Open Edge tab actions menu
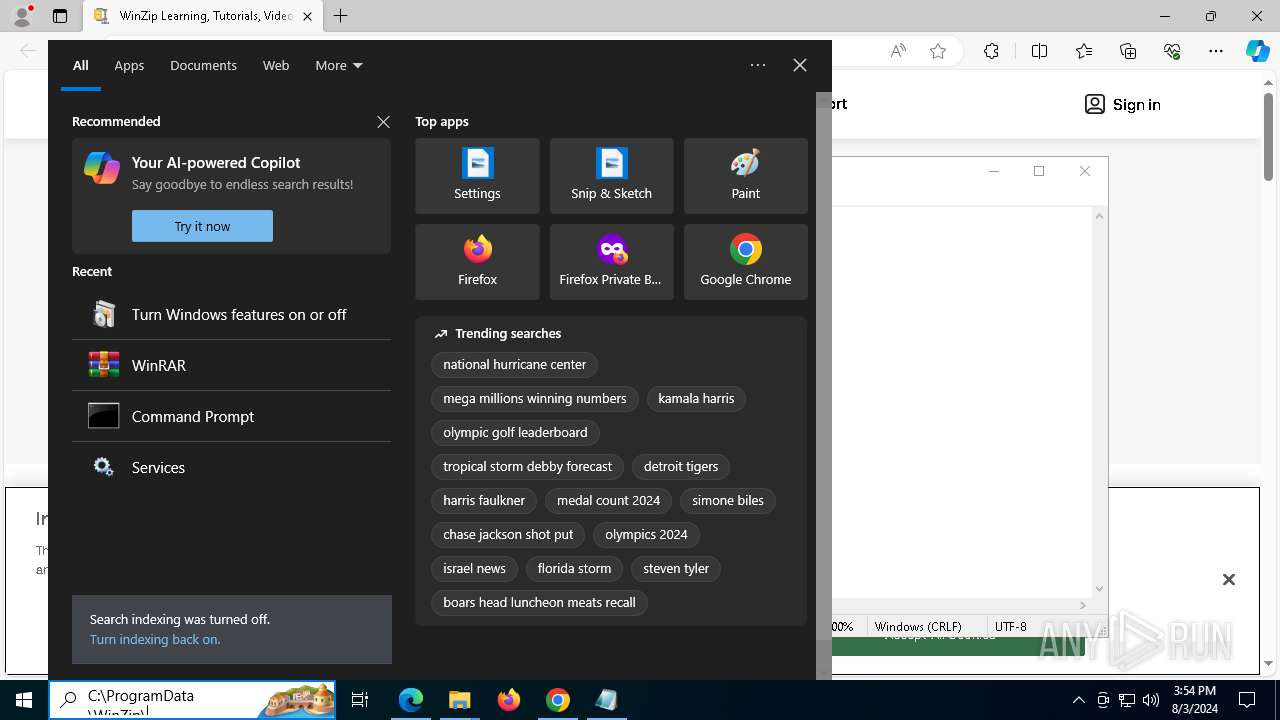Image resolution: width=1280 pixels, height=720 pixels. 60,16
